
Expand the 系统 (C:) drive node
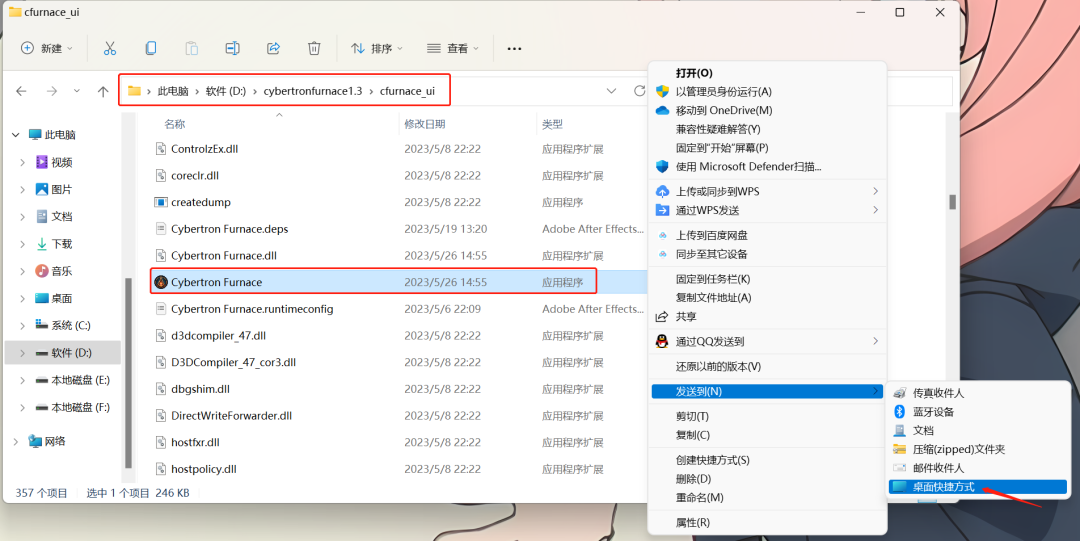click(x=23, y=325)
